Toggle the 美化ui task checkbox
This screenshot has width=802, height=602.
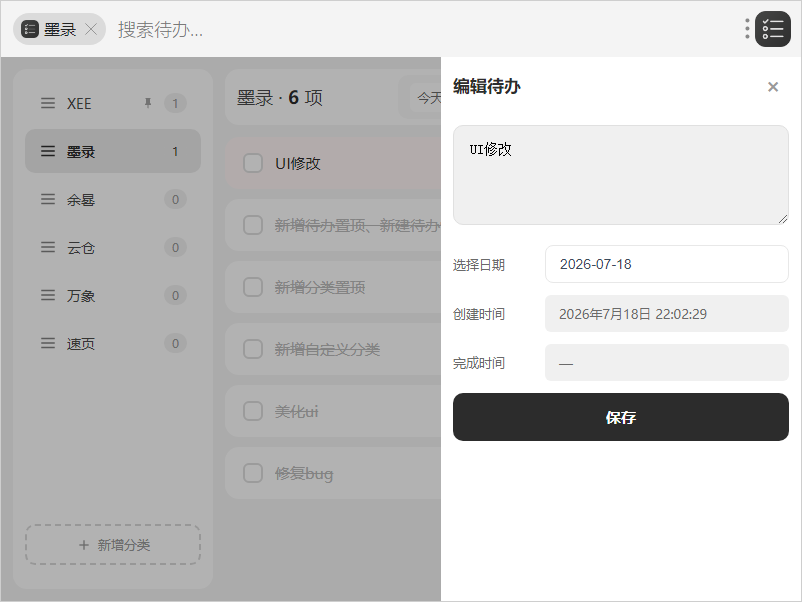point(253,411)
